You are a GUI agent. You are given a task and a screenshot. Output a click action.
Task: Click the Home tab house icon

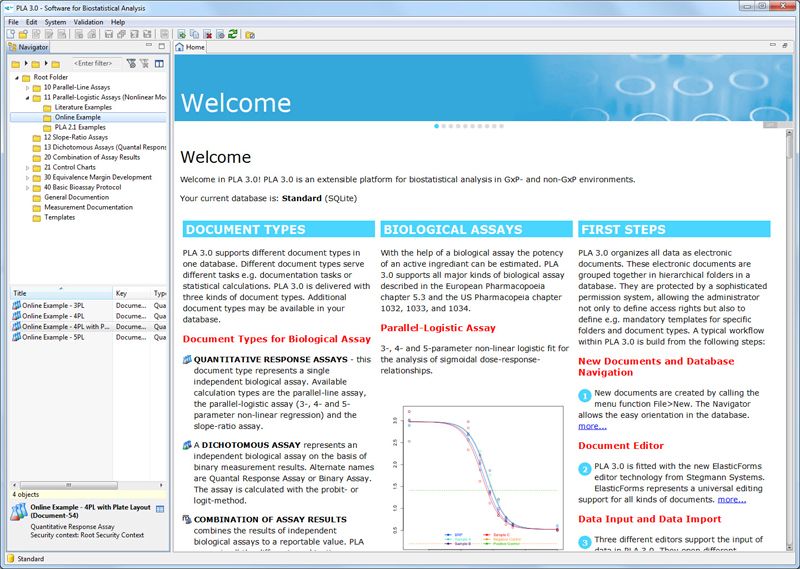click(x=180, y=47)
